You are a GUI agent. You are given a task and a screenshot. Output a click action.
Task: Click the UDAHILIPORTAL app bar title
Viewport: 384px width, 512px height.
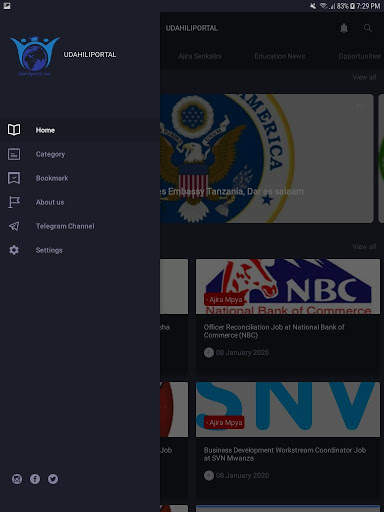pos(192,28)
